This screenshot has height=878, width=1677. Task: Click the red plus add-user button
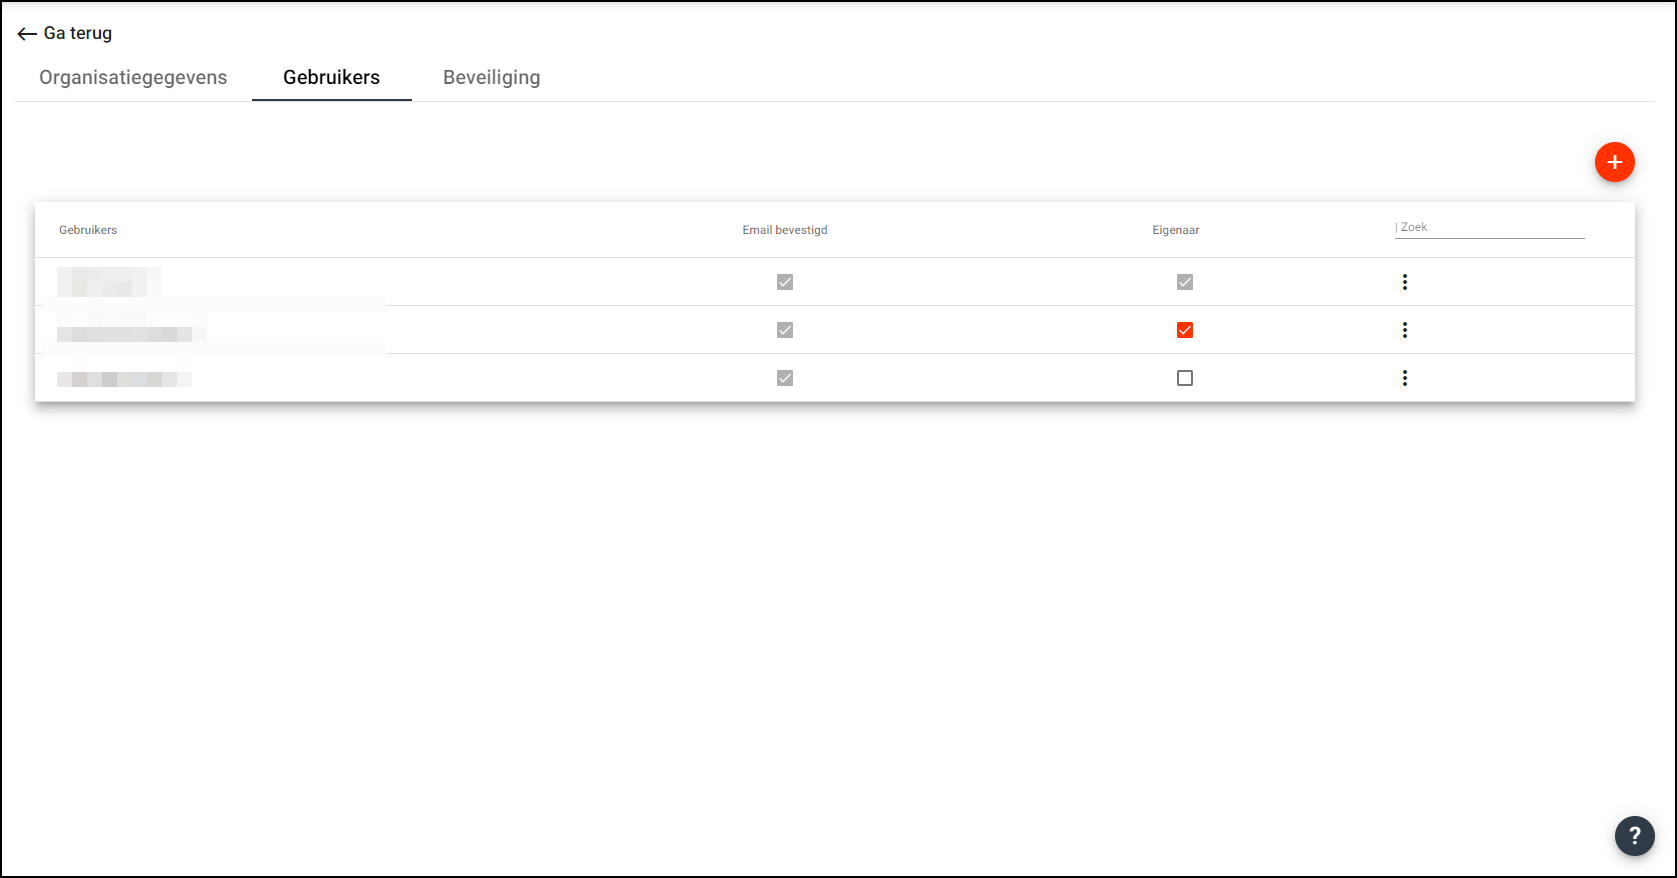coord(1614,162)
